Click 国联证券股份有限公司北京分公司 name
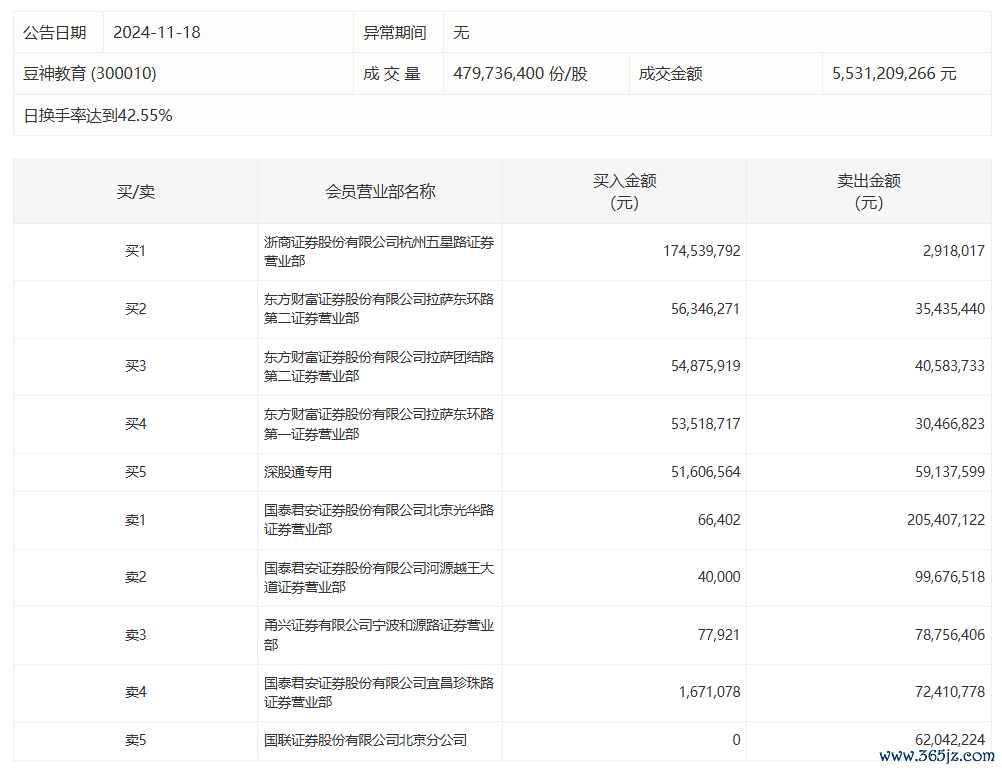 tap(366, 740)
